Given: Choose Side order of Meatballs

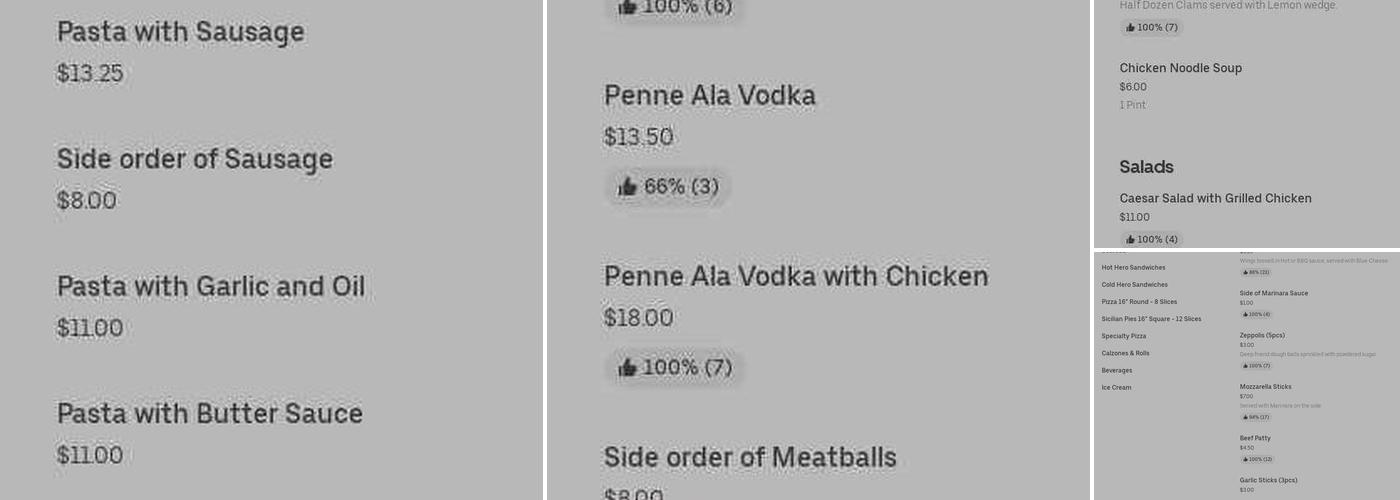Looking at the screenshot, I should tap(749, 458).
